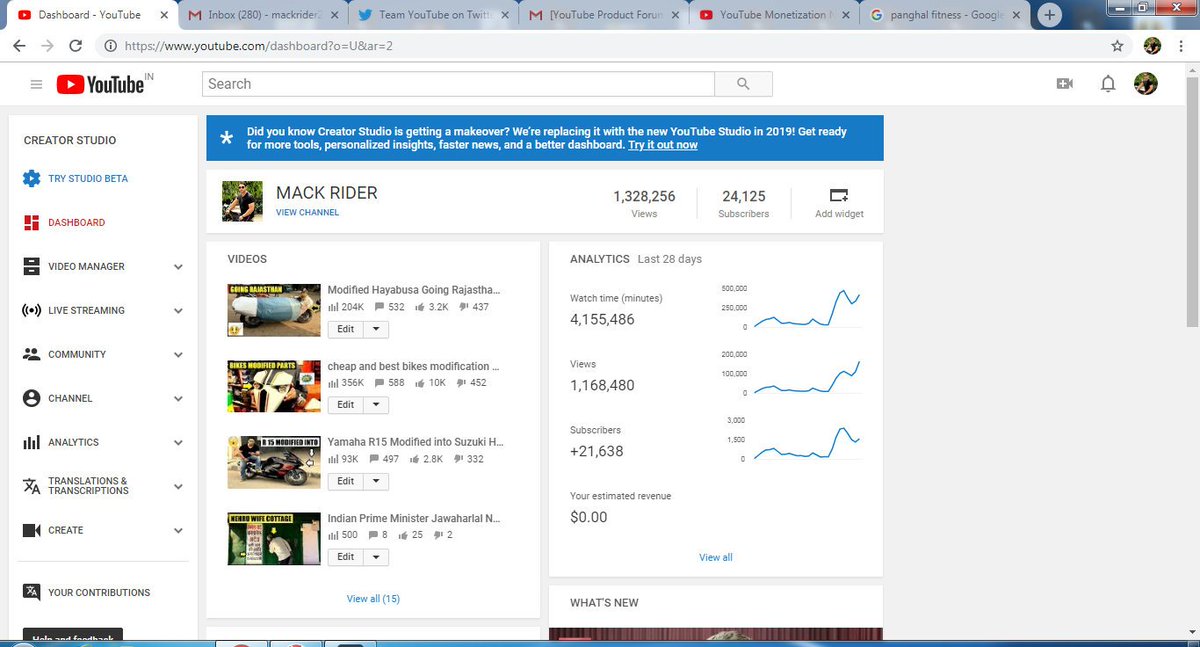This screenshot has height=647, width=1200.
Task: Open a new browser tab
Action: [1050, 15]
